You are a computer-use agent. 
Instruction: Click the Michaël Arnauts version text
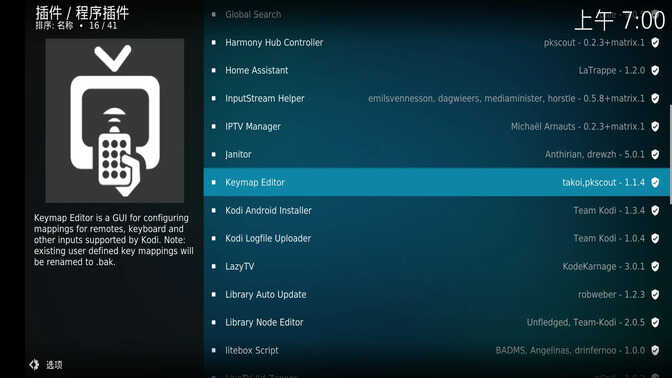pyautogui.click(x=578, y=126)
